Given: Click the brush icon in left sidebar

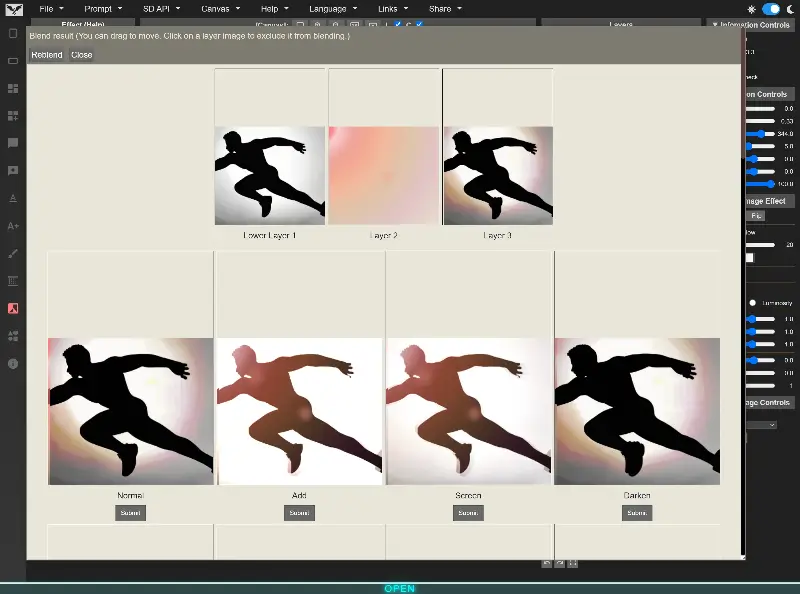Looking at the screenshot, I should tap(13, 253).
